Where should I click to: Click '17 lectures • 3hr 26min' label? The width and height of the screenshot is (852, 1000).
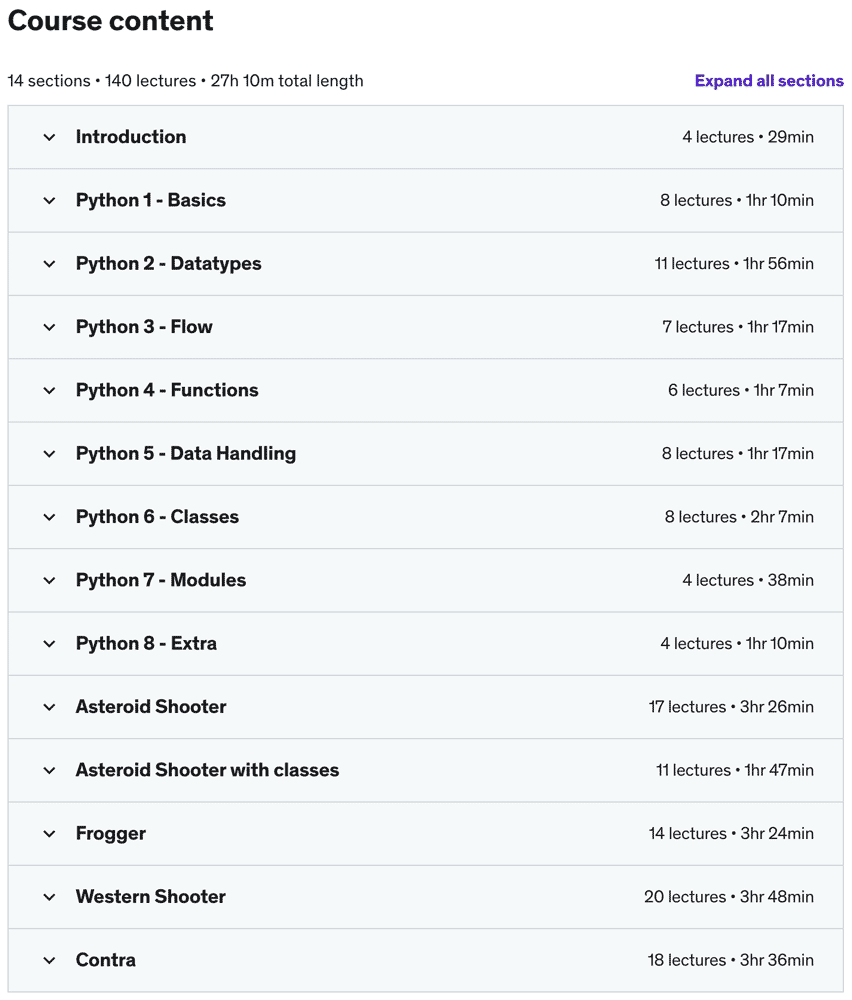click(731, 707)
